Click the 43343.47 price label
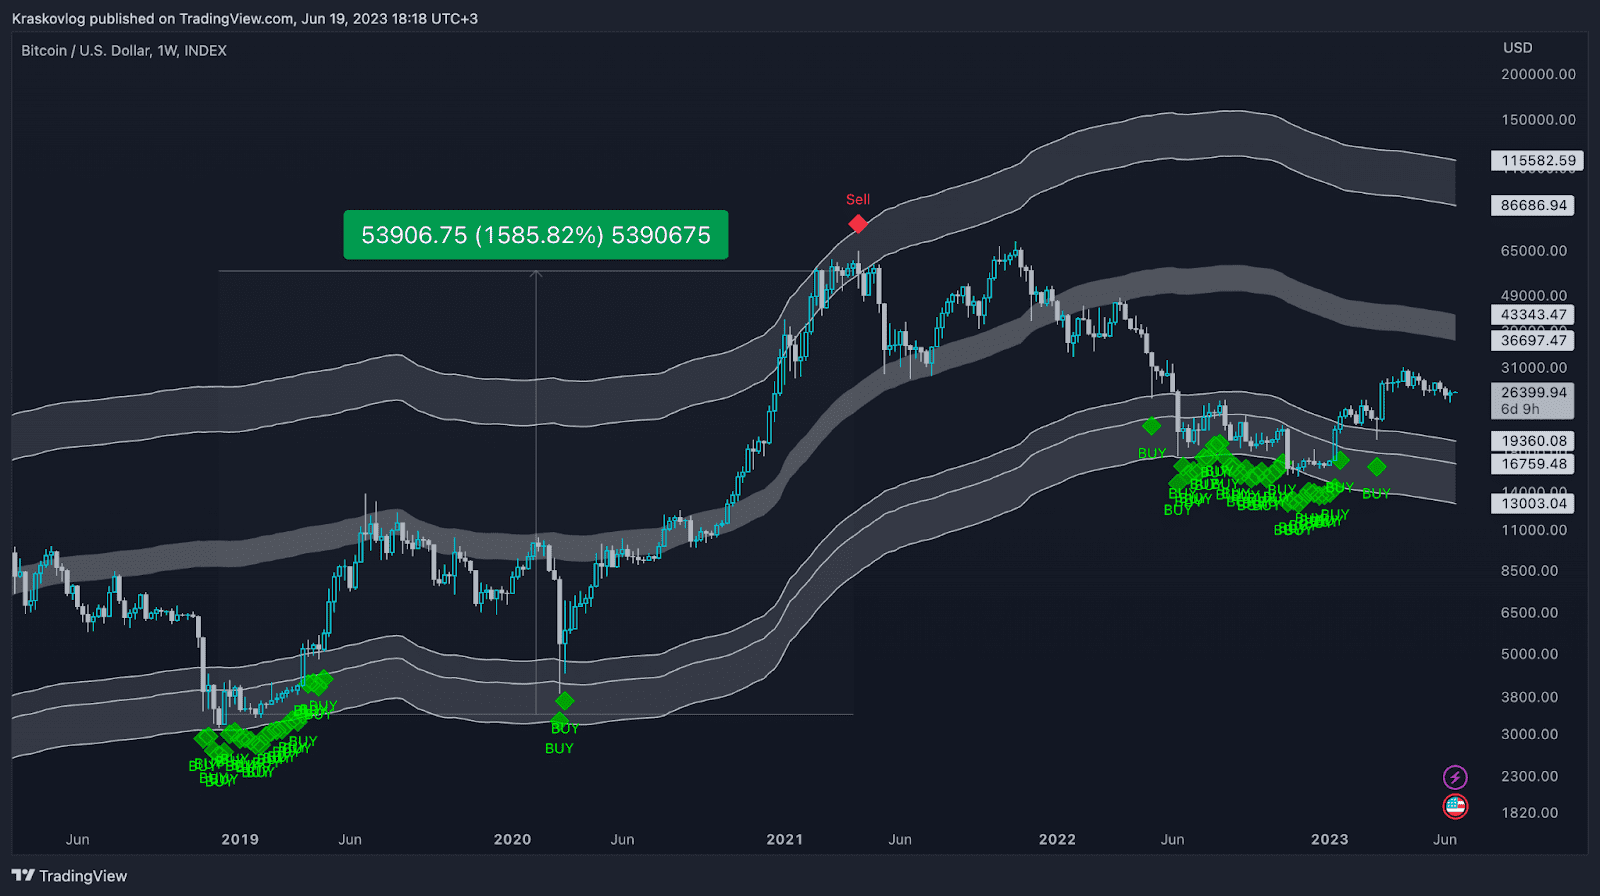 1534,314
